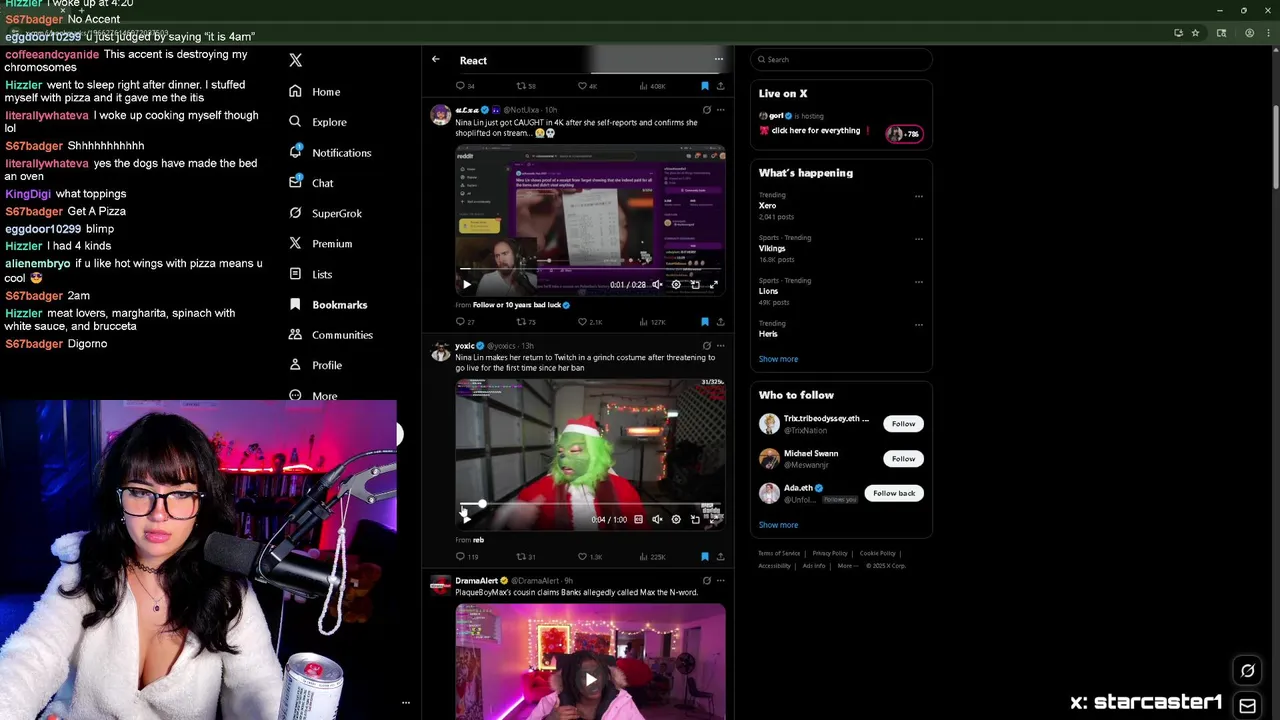Open the Vikings trending topic

[772, 248]
